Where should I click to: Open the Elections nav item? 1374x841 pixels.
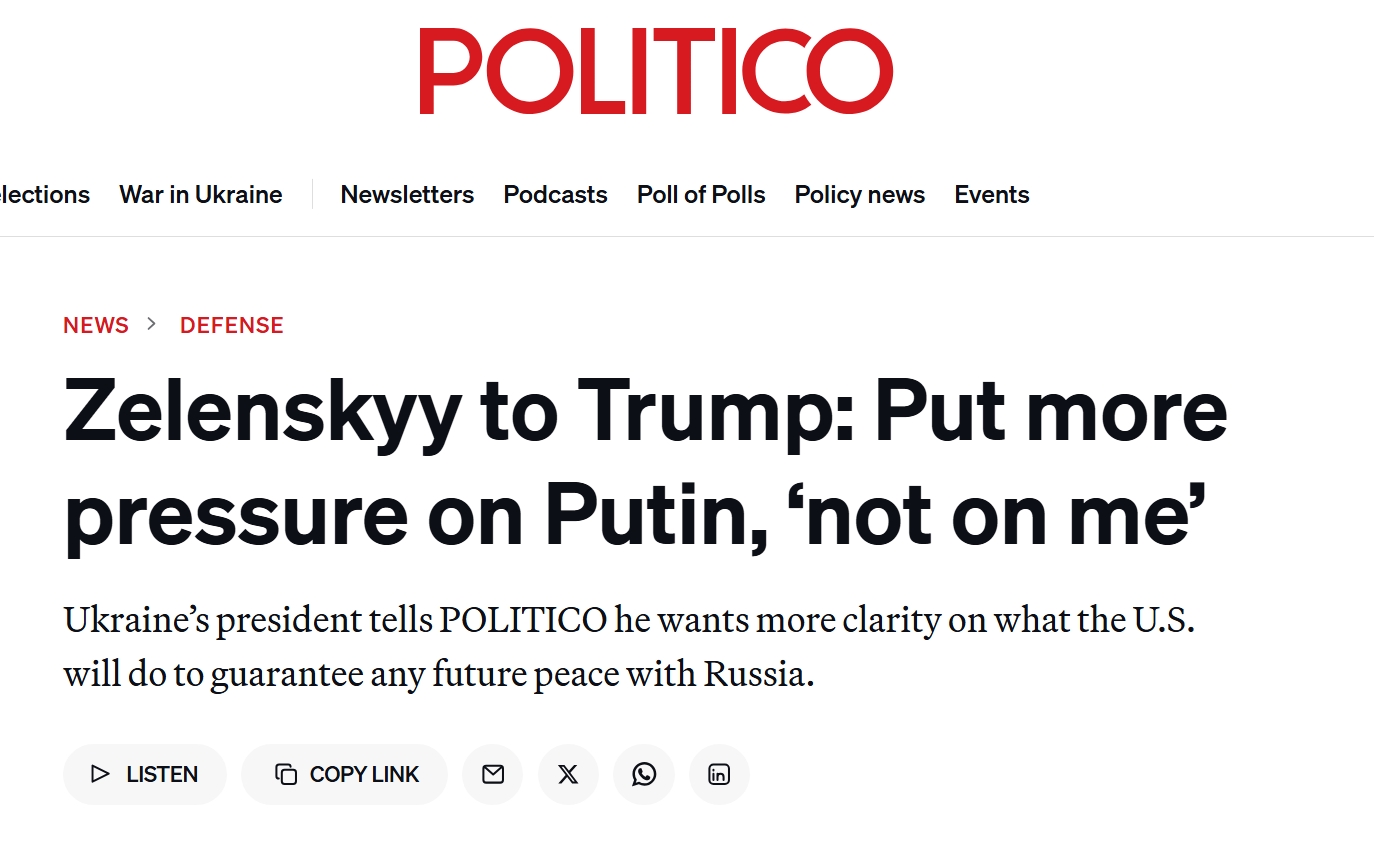(44, 194)
